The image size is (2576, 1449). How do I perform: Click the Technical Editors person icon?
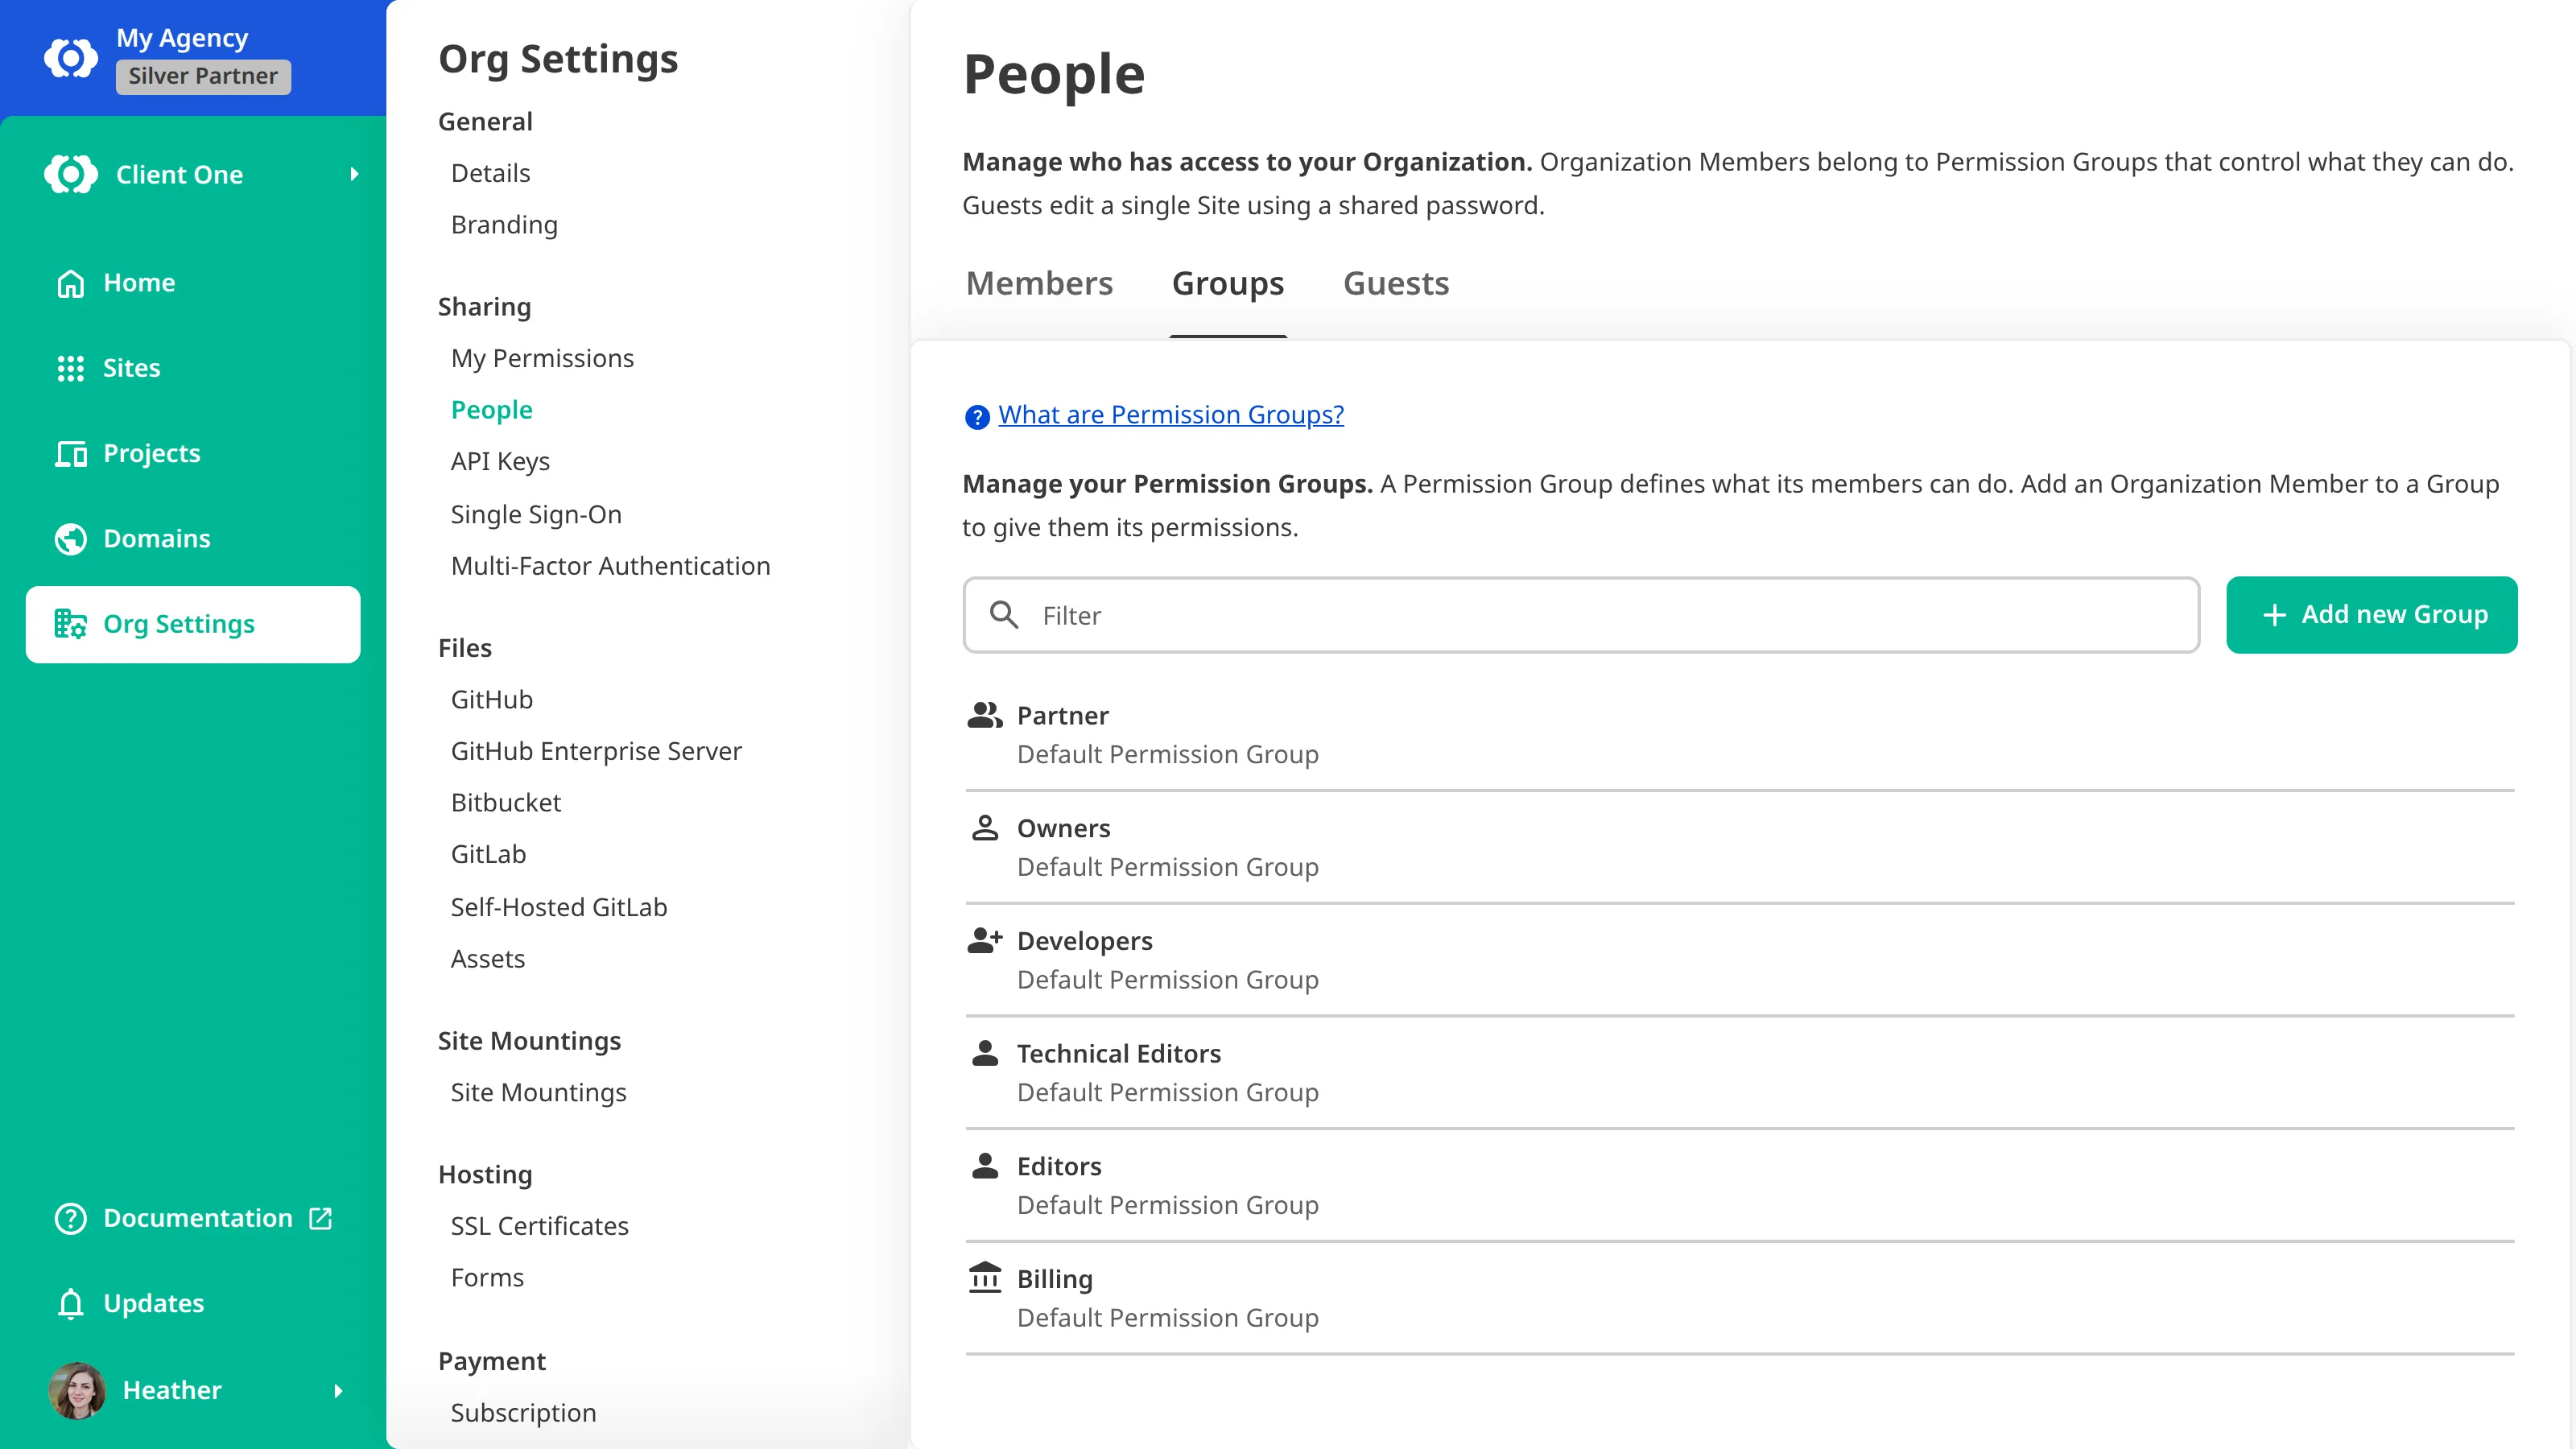984,1053
